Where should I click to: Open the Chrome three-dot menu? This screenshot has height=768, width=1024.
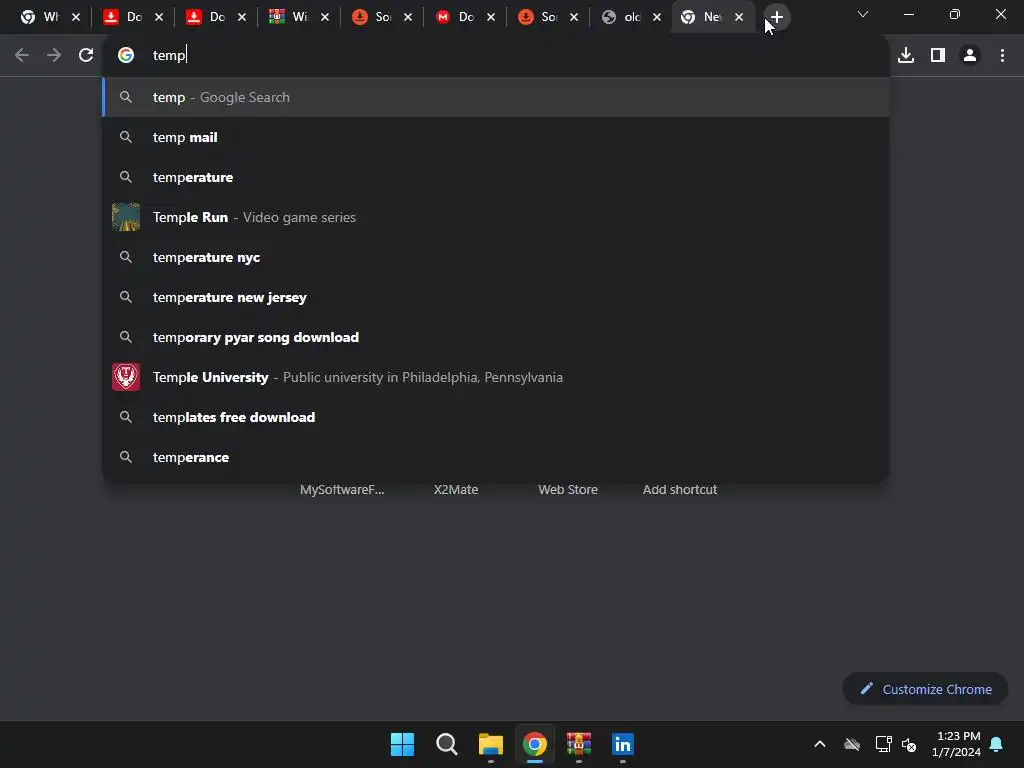[x=1002, y=56]
